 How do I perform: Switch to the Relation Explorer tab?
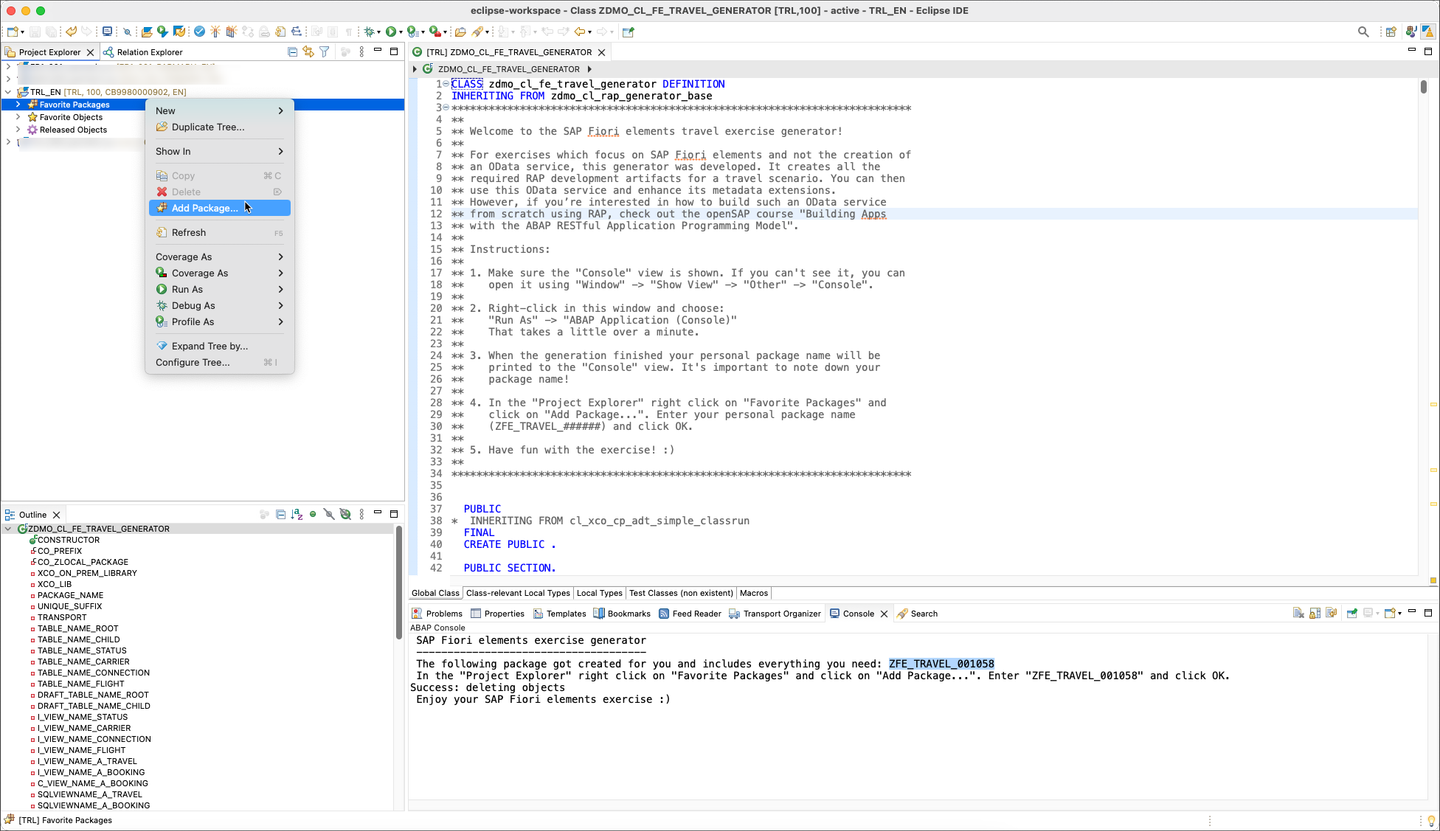142,52
